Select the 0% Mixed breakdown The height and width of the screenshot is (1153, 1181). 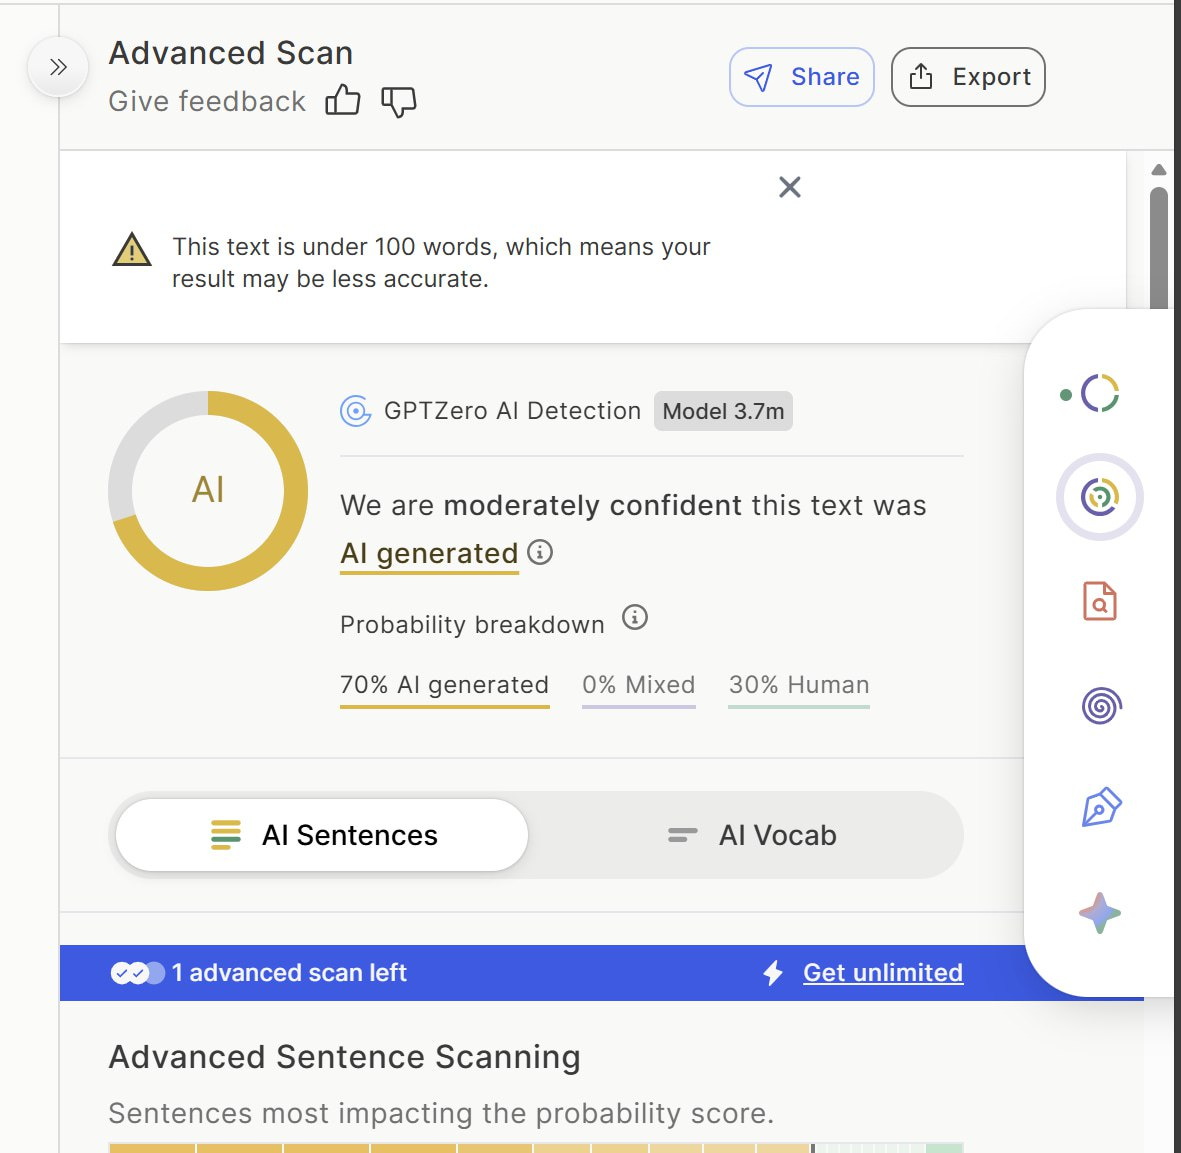[x=638, y=685]
